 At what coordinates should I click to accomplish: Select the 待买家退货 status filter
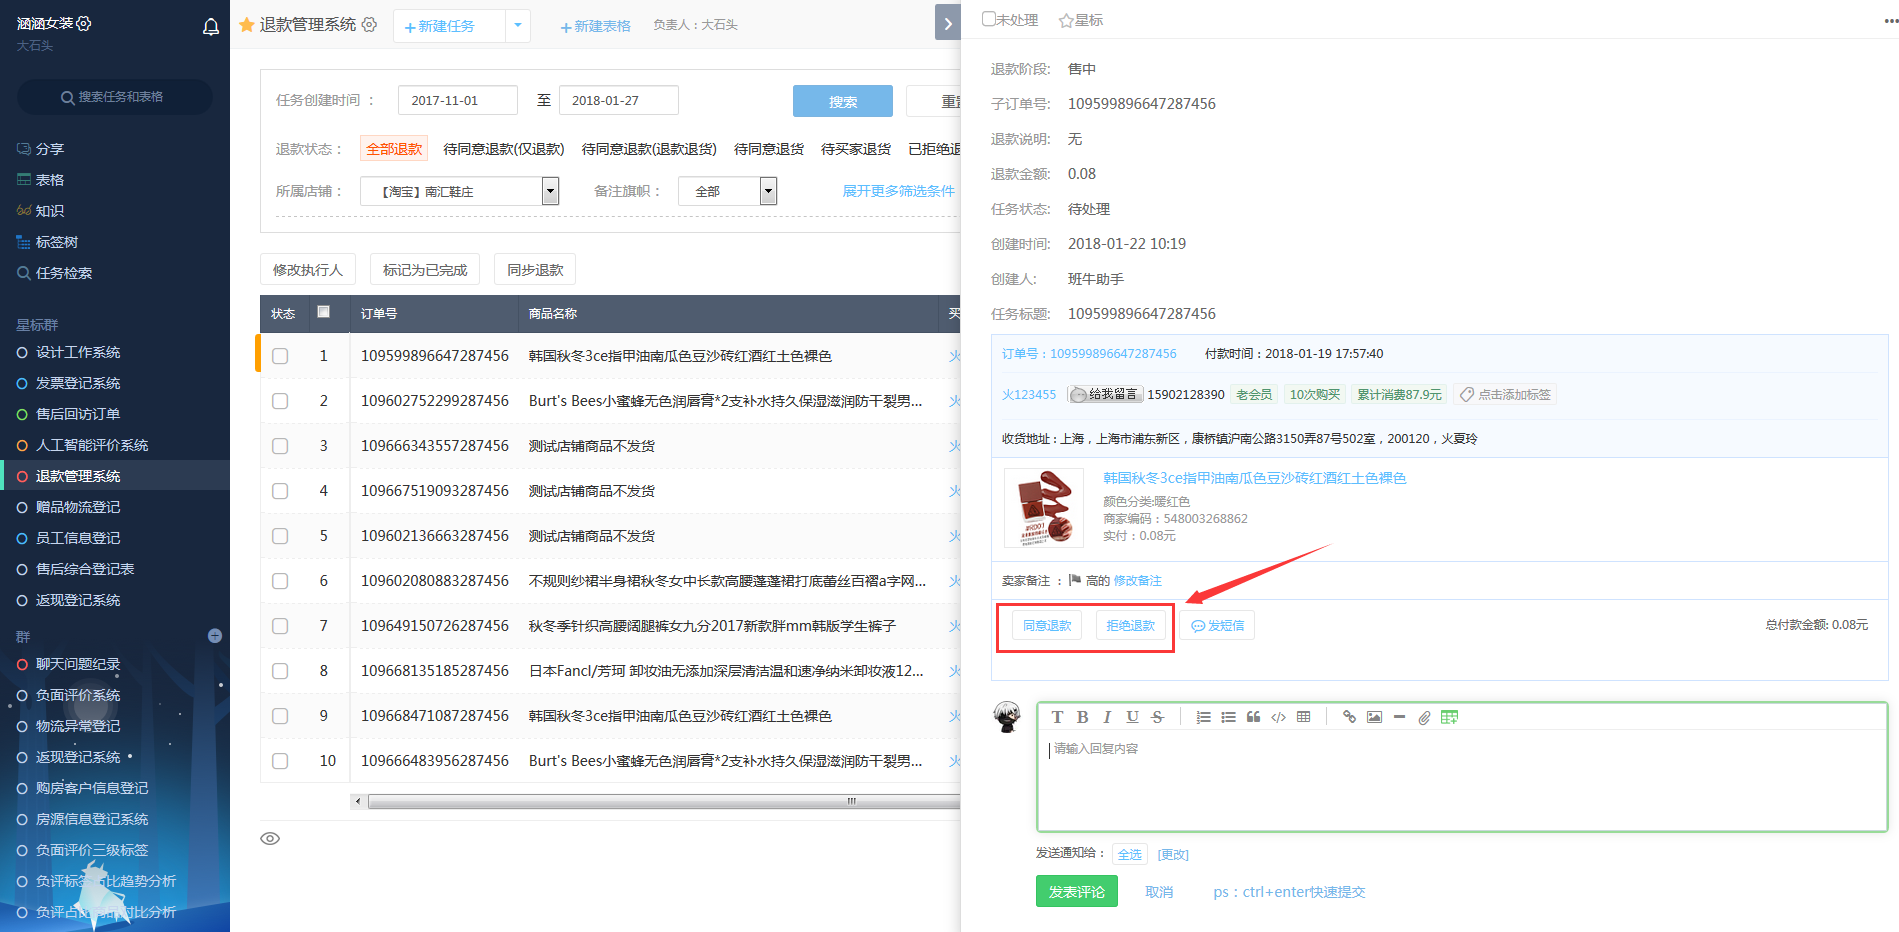click(x=855, y=149)
